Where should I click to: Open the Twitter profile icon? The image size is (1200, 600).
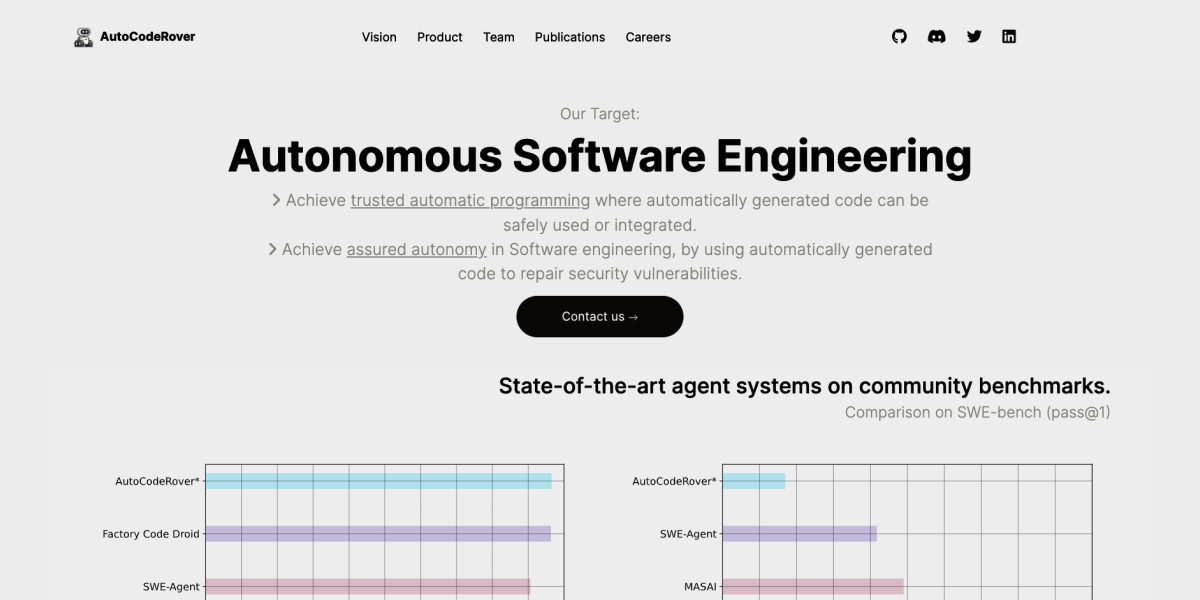[974, 37]
